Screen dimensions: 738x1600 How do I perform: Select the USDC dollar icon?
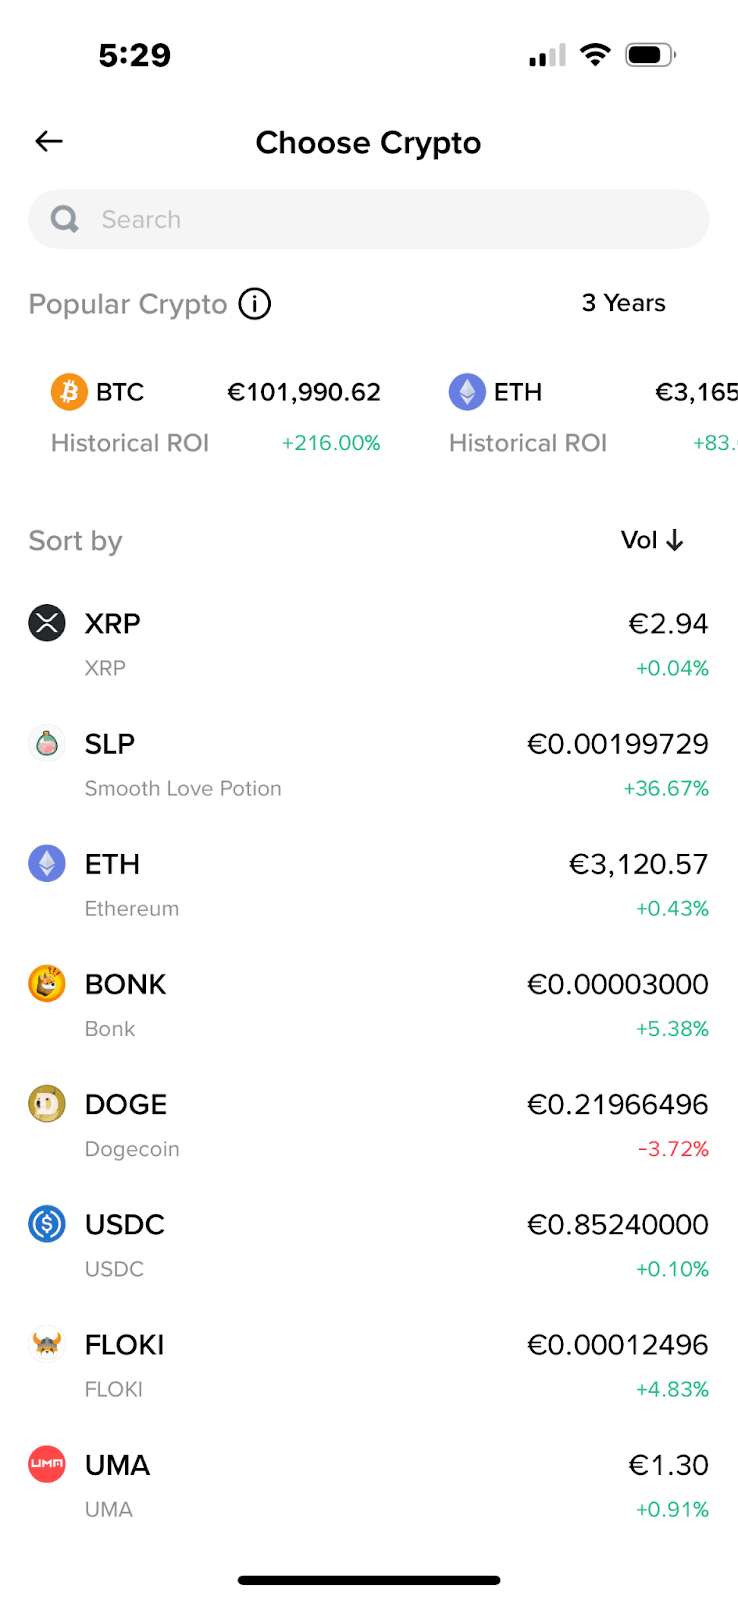click(x=47, y=1224)
